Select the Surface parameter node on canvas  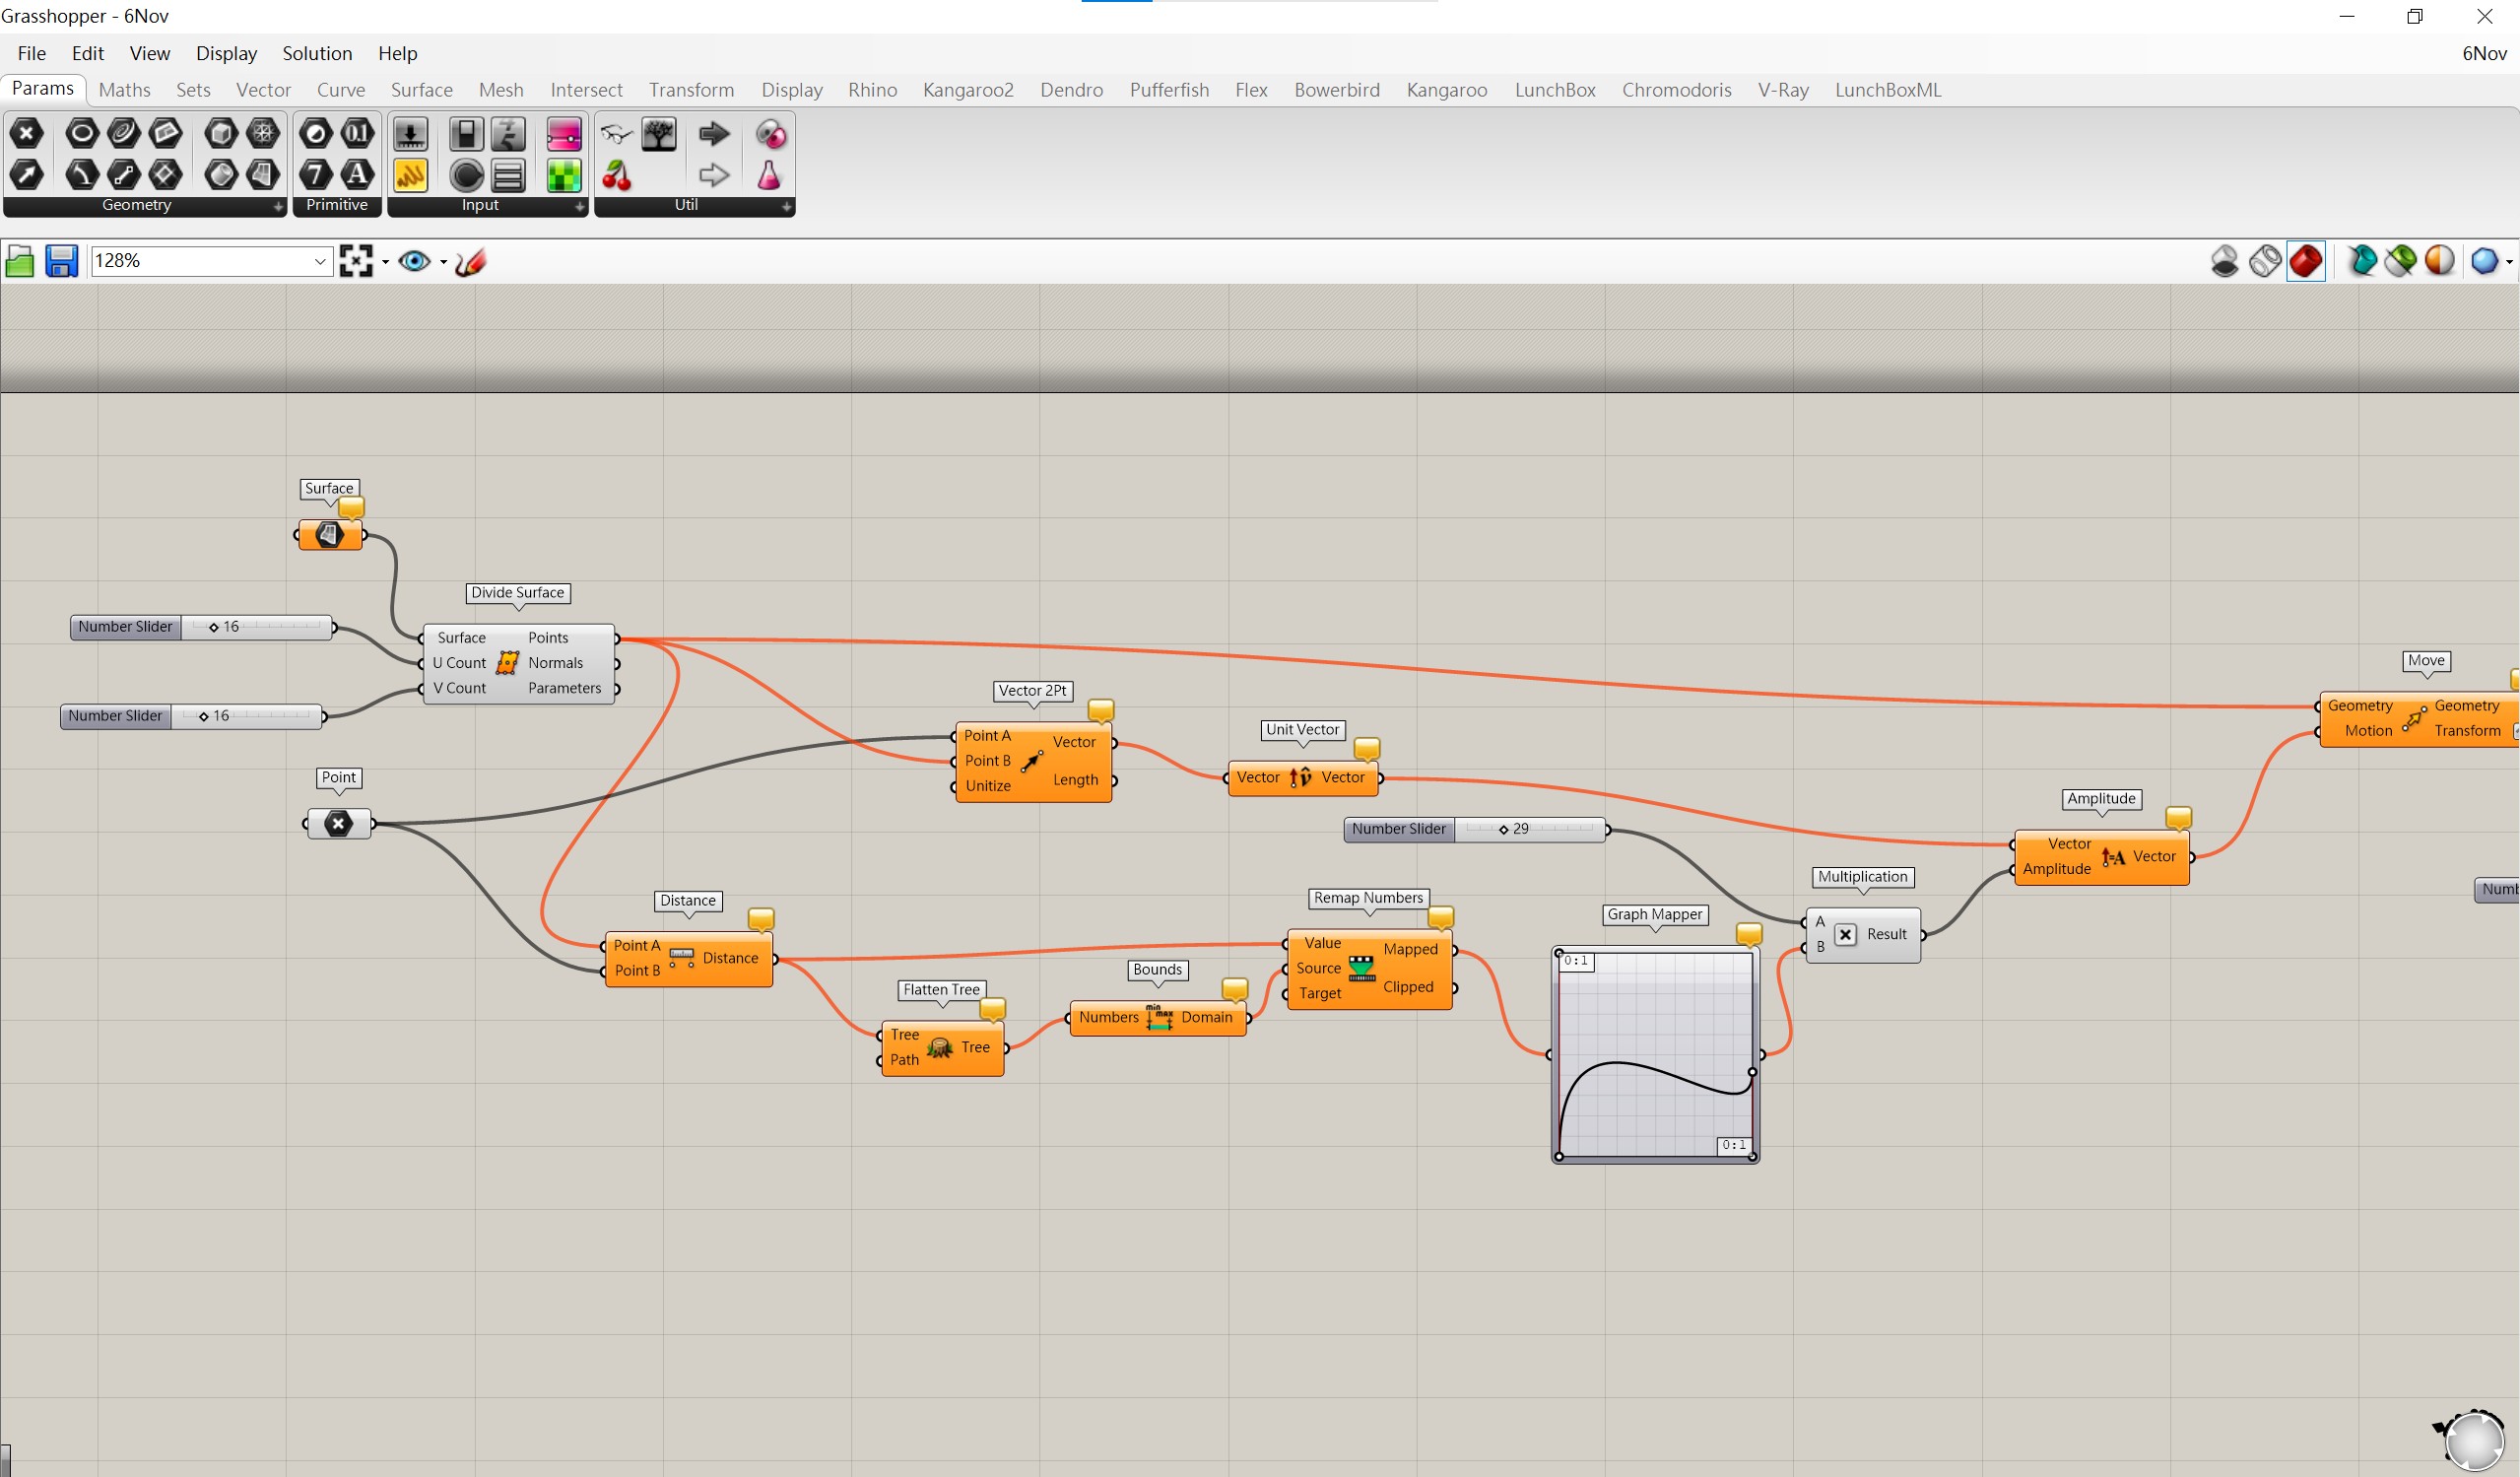point(330,535)
